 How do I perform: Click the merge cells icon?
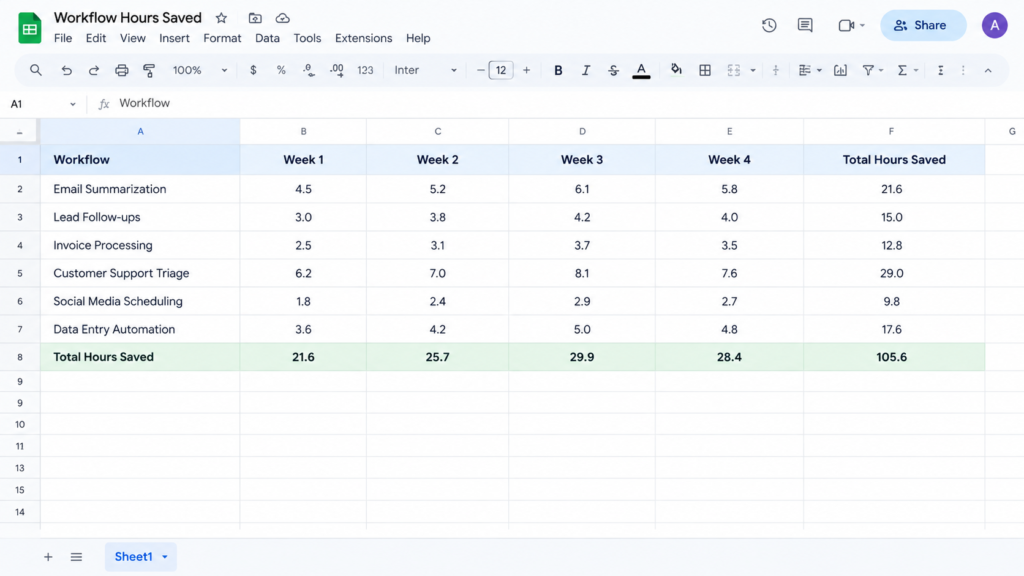[x=733, y=70]
